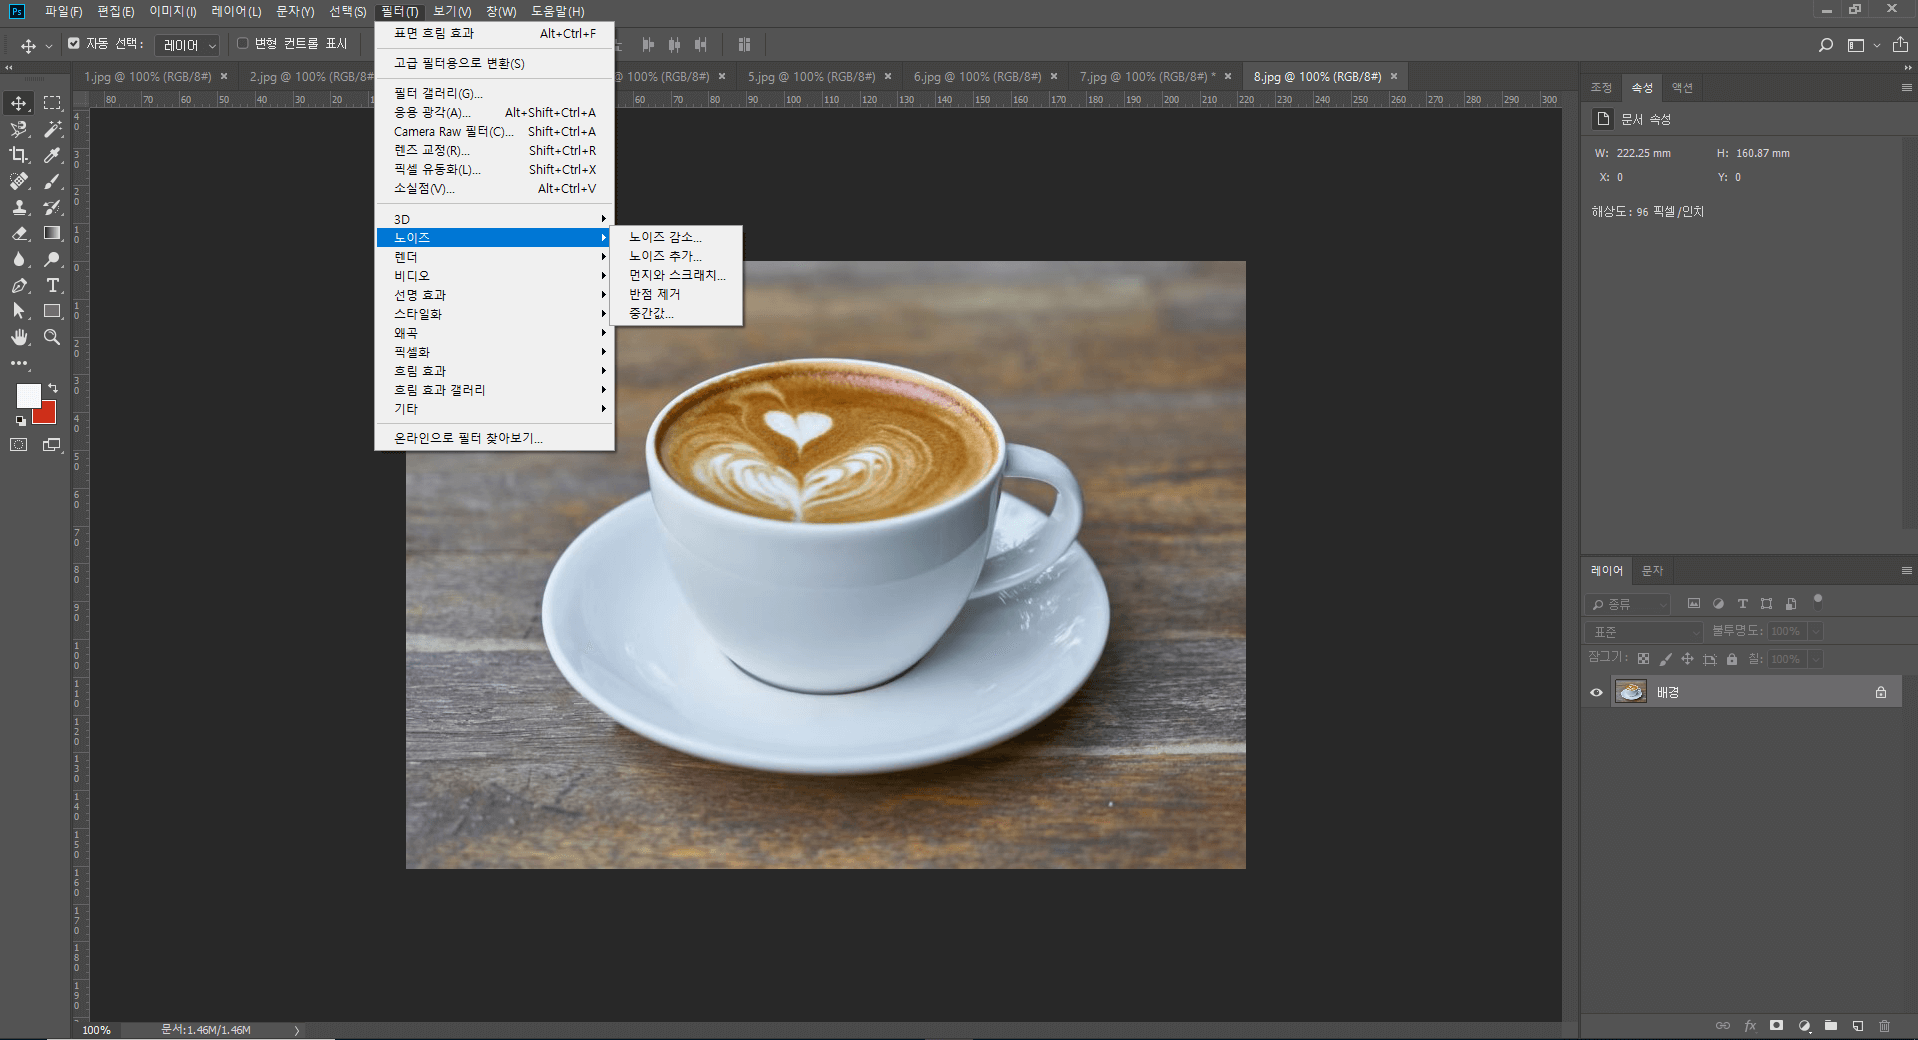Select the Hand tool

pyautogui.click(x=19, y=337)
